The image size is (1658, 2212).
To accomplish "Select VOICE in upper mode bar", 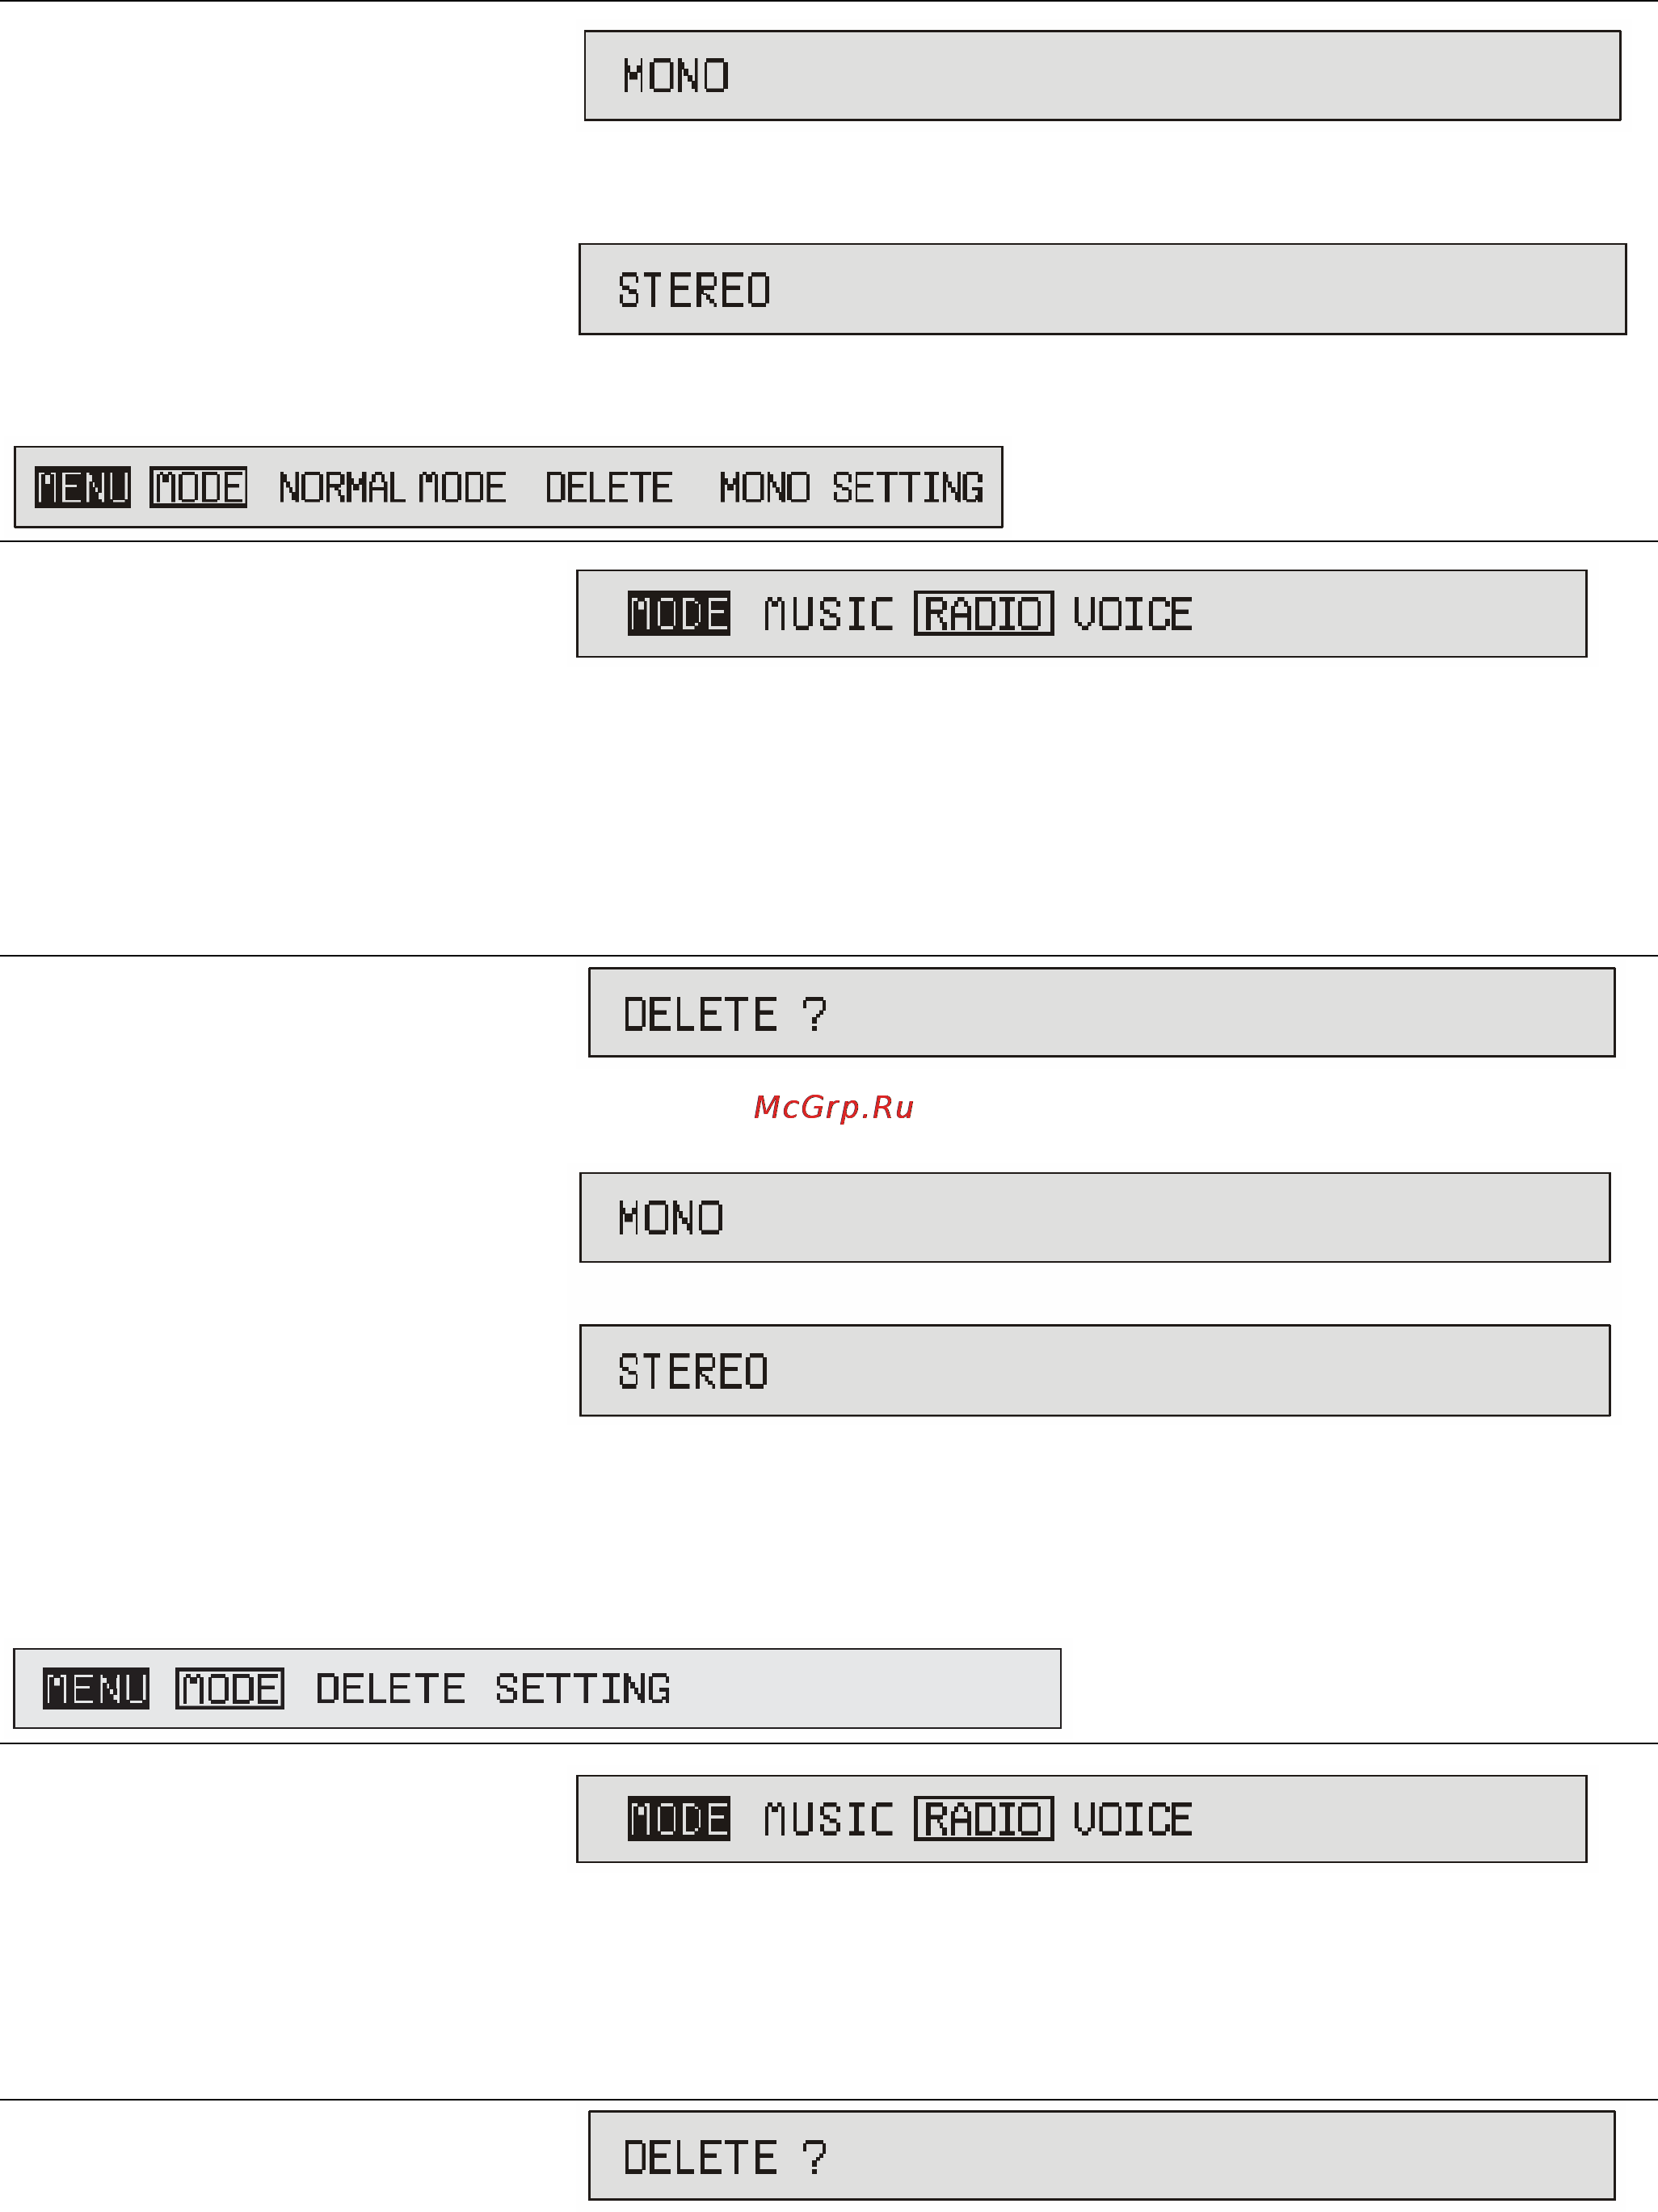I will coord(1132,613).
